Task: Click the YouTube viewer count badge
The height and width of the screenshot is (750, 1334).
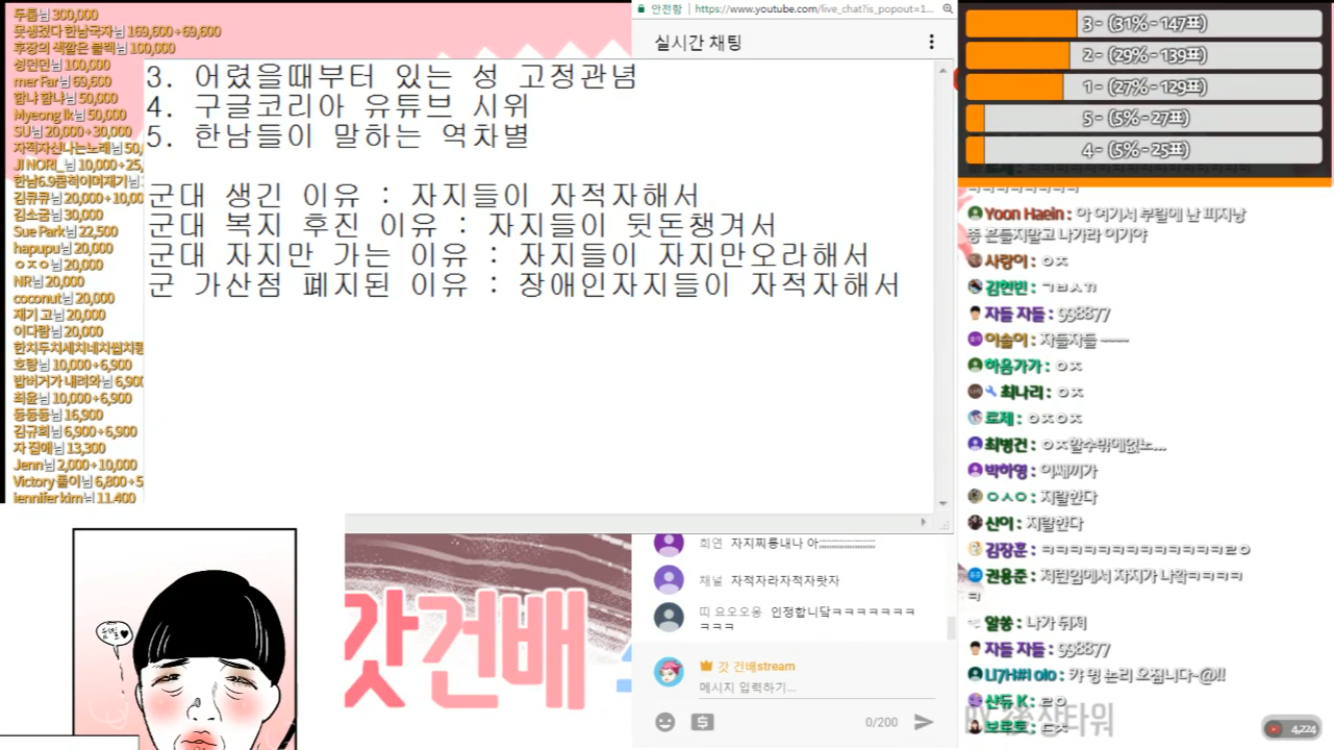Action: tap(1292, 729)
